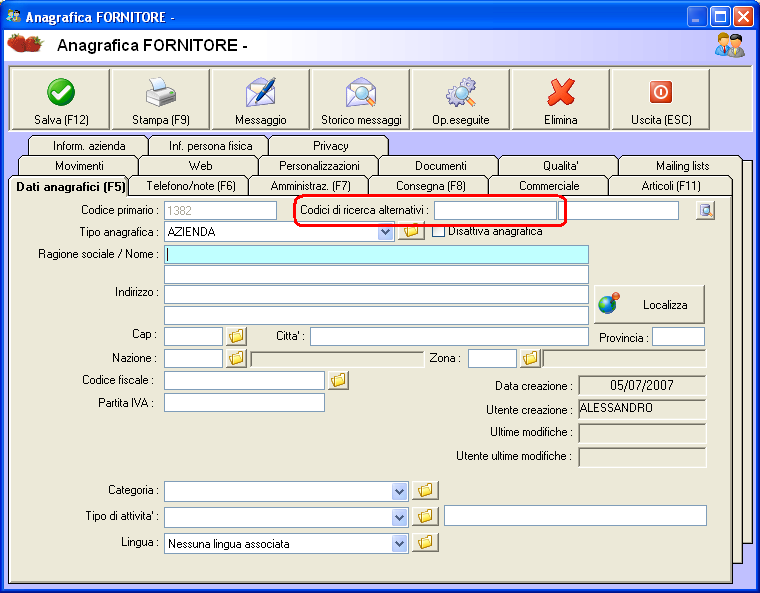Image resolution: width=760 pixels, height=593 pixels.
Task: Open the Personalizzazioni tab
Action: (319, 166)
